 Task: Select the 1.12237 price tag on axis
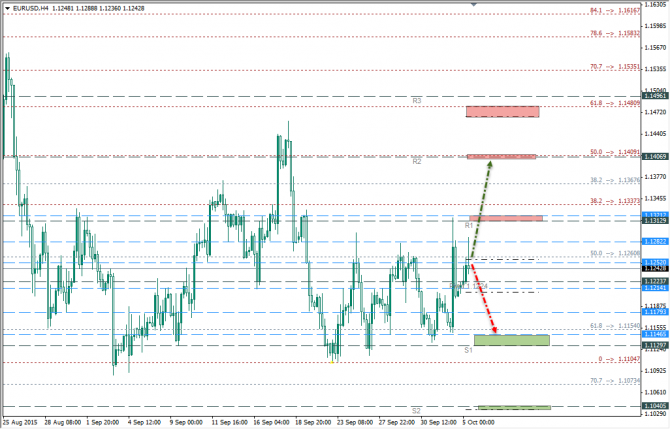pos(655,281)
